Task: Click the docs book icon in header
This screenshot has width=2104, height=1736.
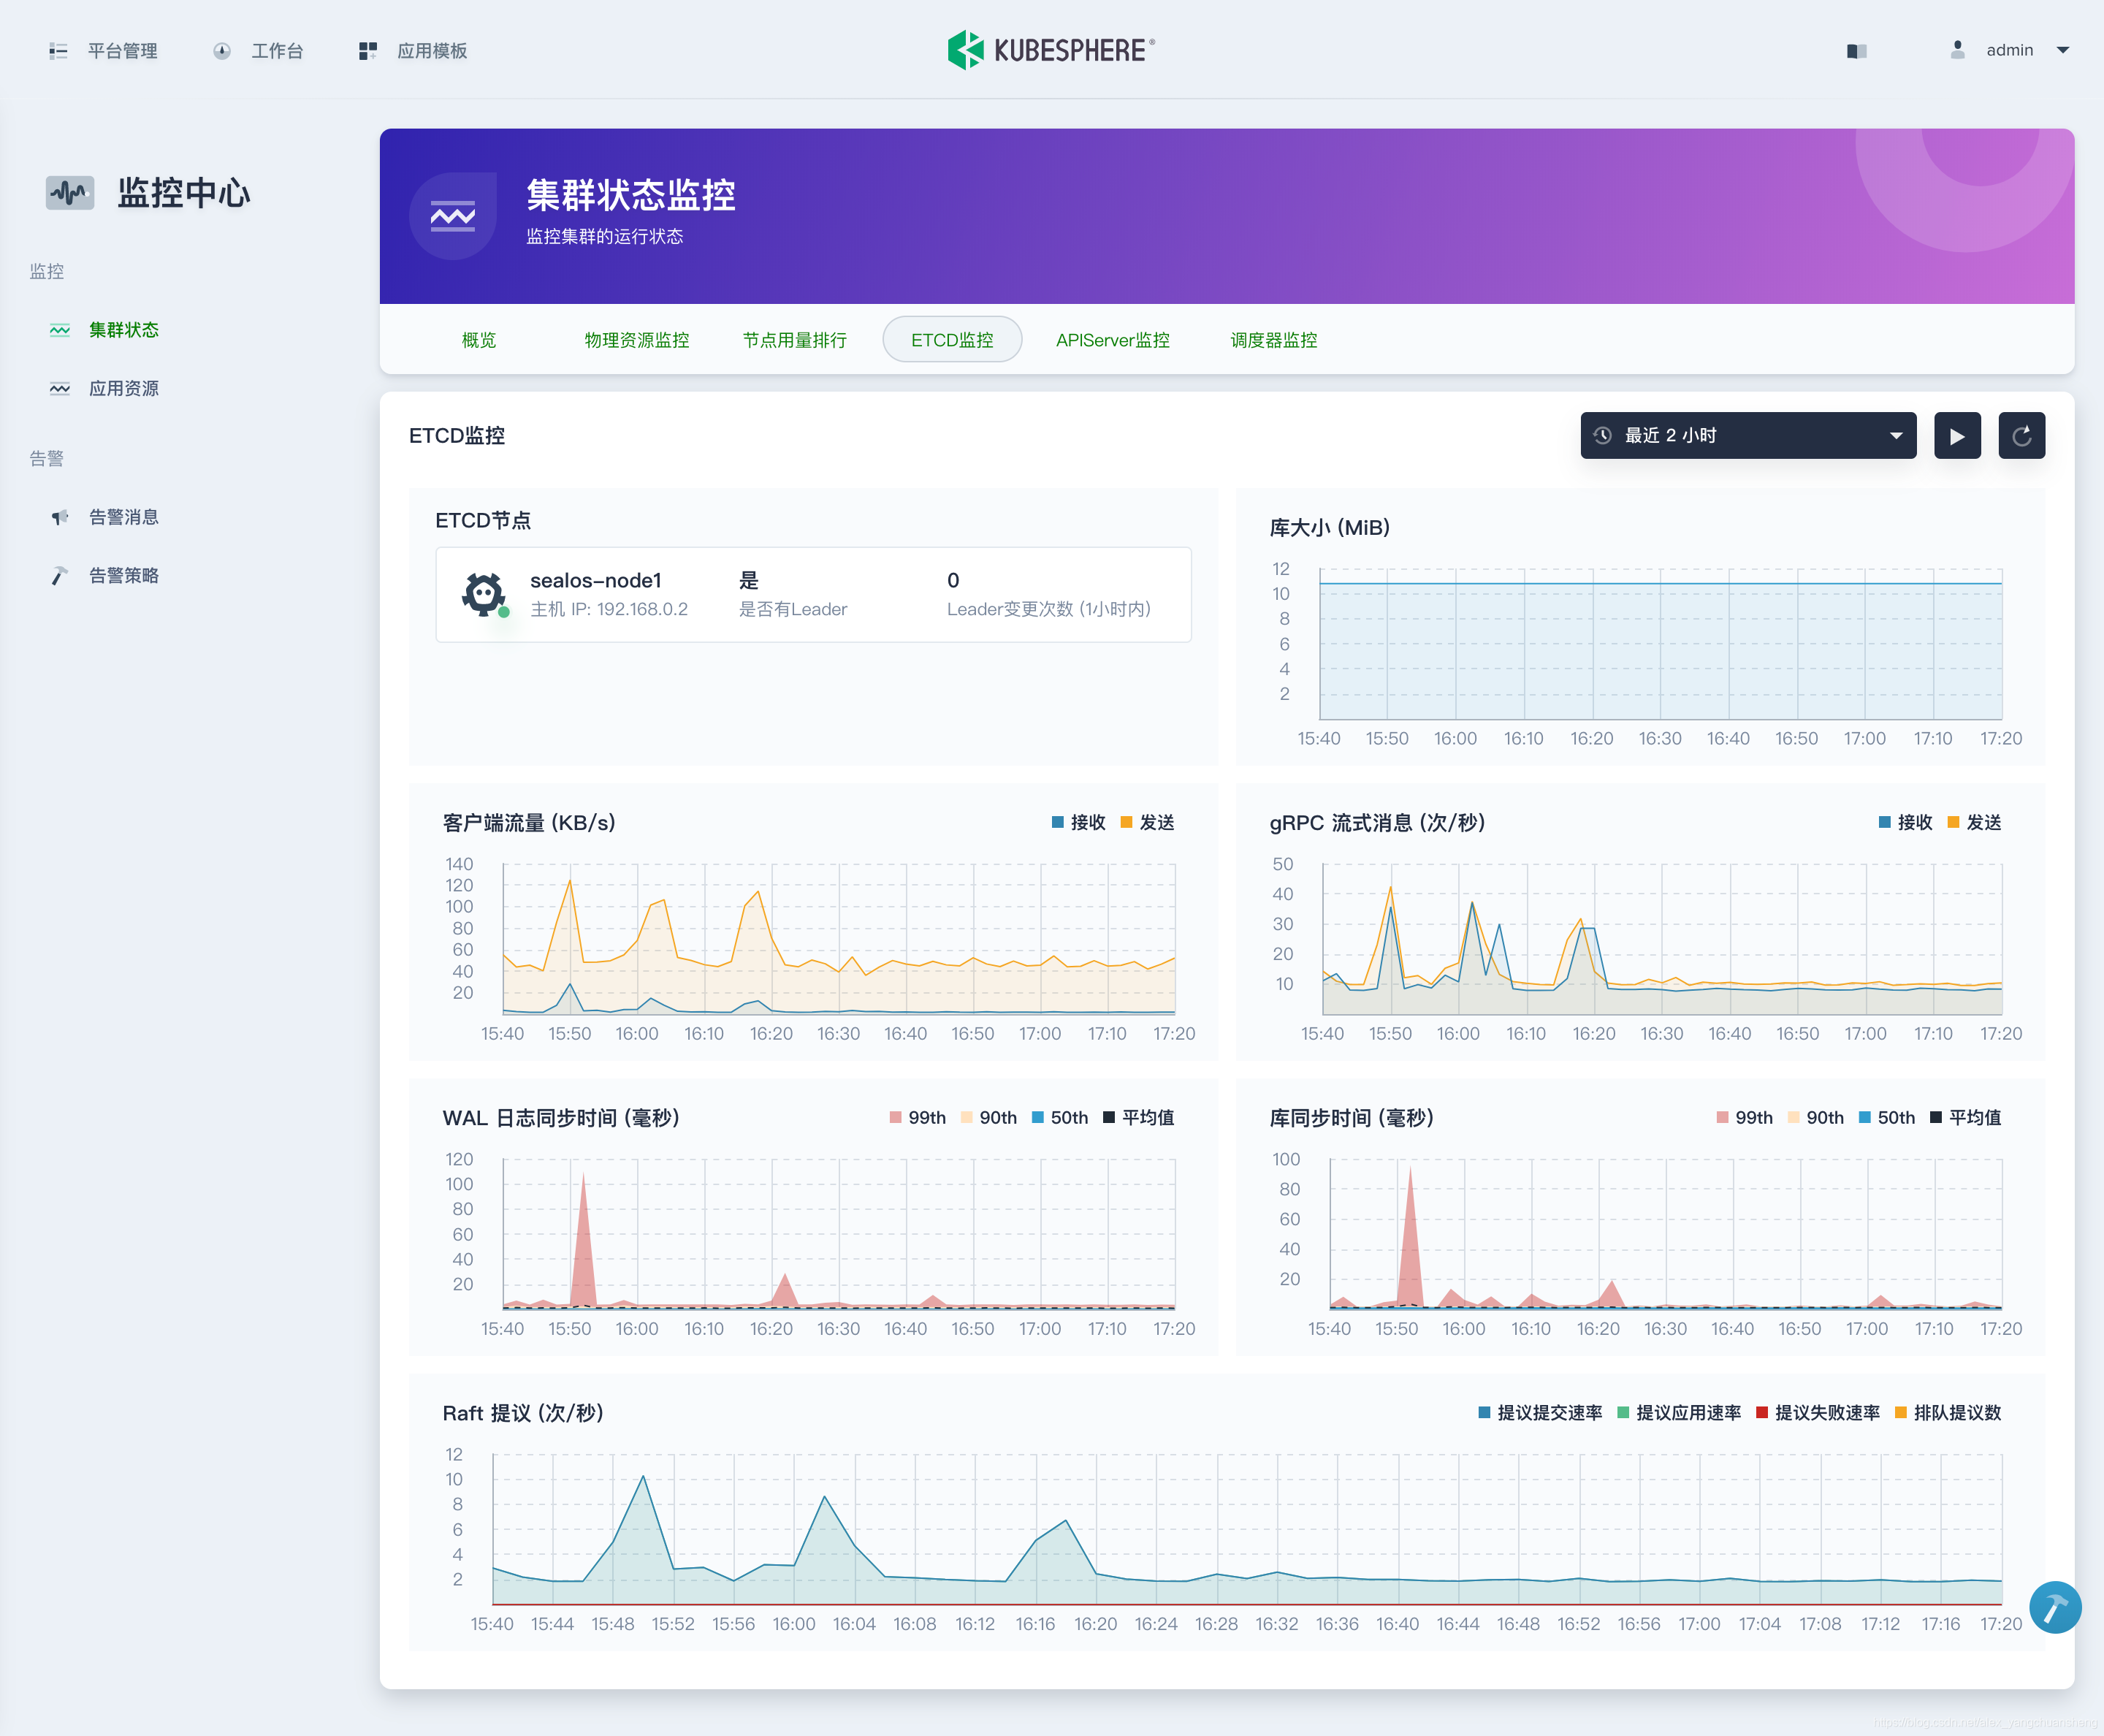Action: point(1856,51)
